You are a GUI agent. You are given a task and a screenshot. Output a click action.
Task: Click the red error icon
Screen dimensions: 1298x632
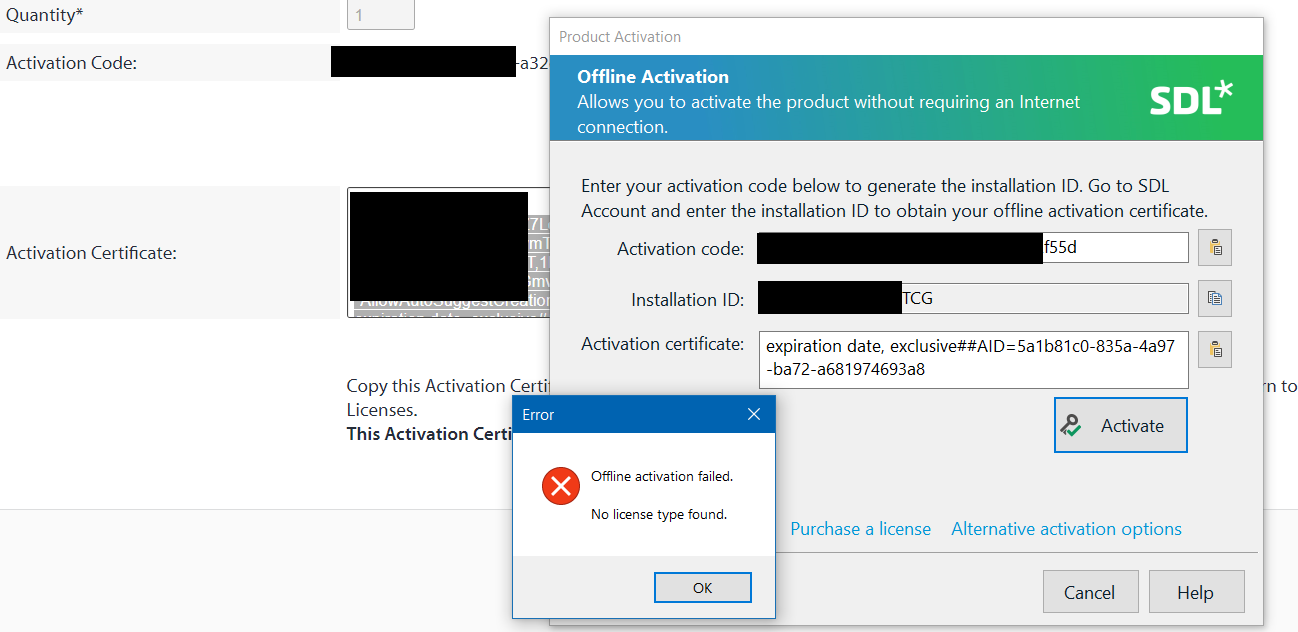pyautogui.click(x=560, y=487)
